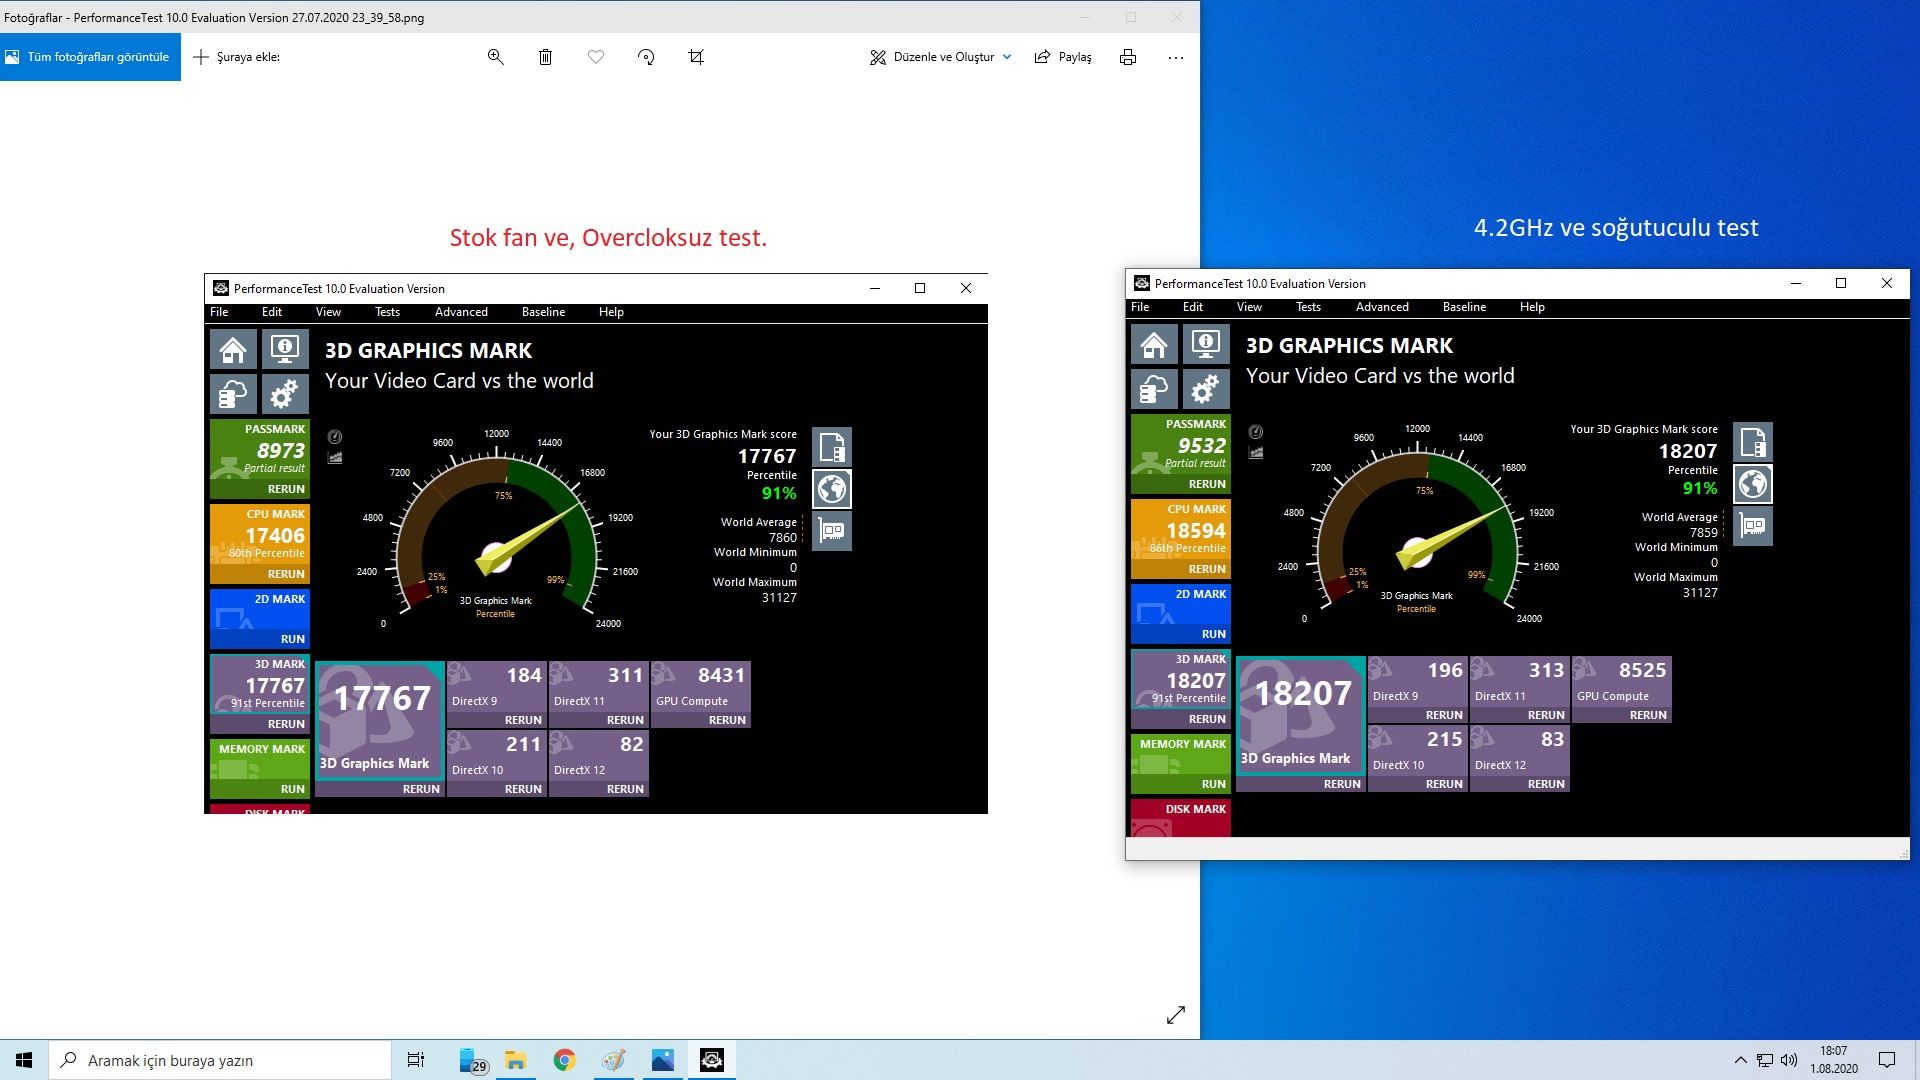Open the three-dots more options menu
Screen dimensions: 1920x1080
1175,57
